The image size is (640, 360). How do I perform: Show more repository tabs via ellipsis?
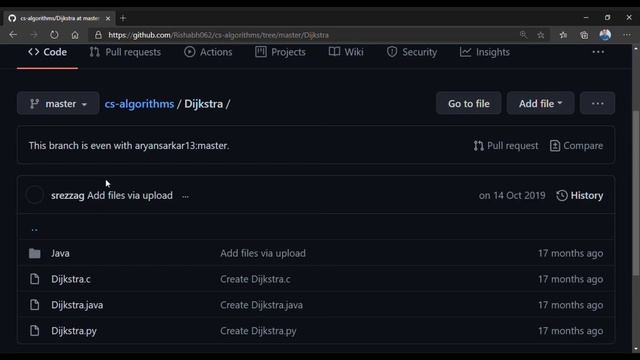click(x=598, y=52)
